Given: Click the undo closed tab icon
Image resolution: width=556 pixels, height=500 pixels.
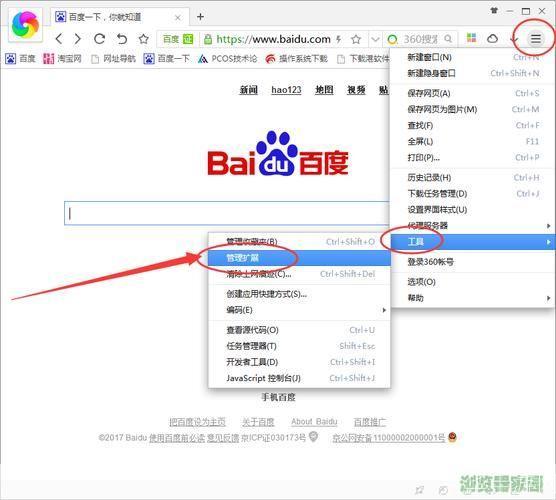Looking at the screenshot, I should (x=122, y=39).
